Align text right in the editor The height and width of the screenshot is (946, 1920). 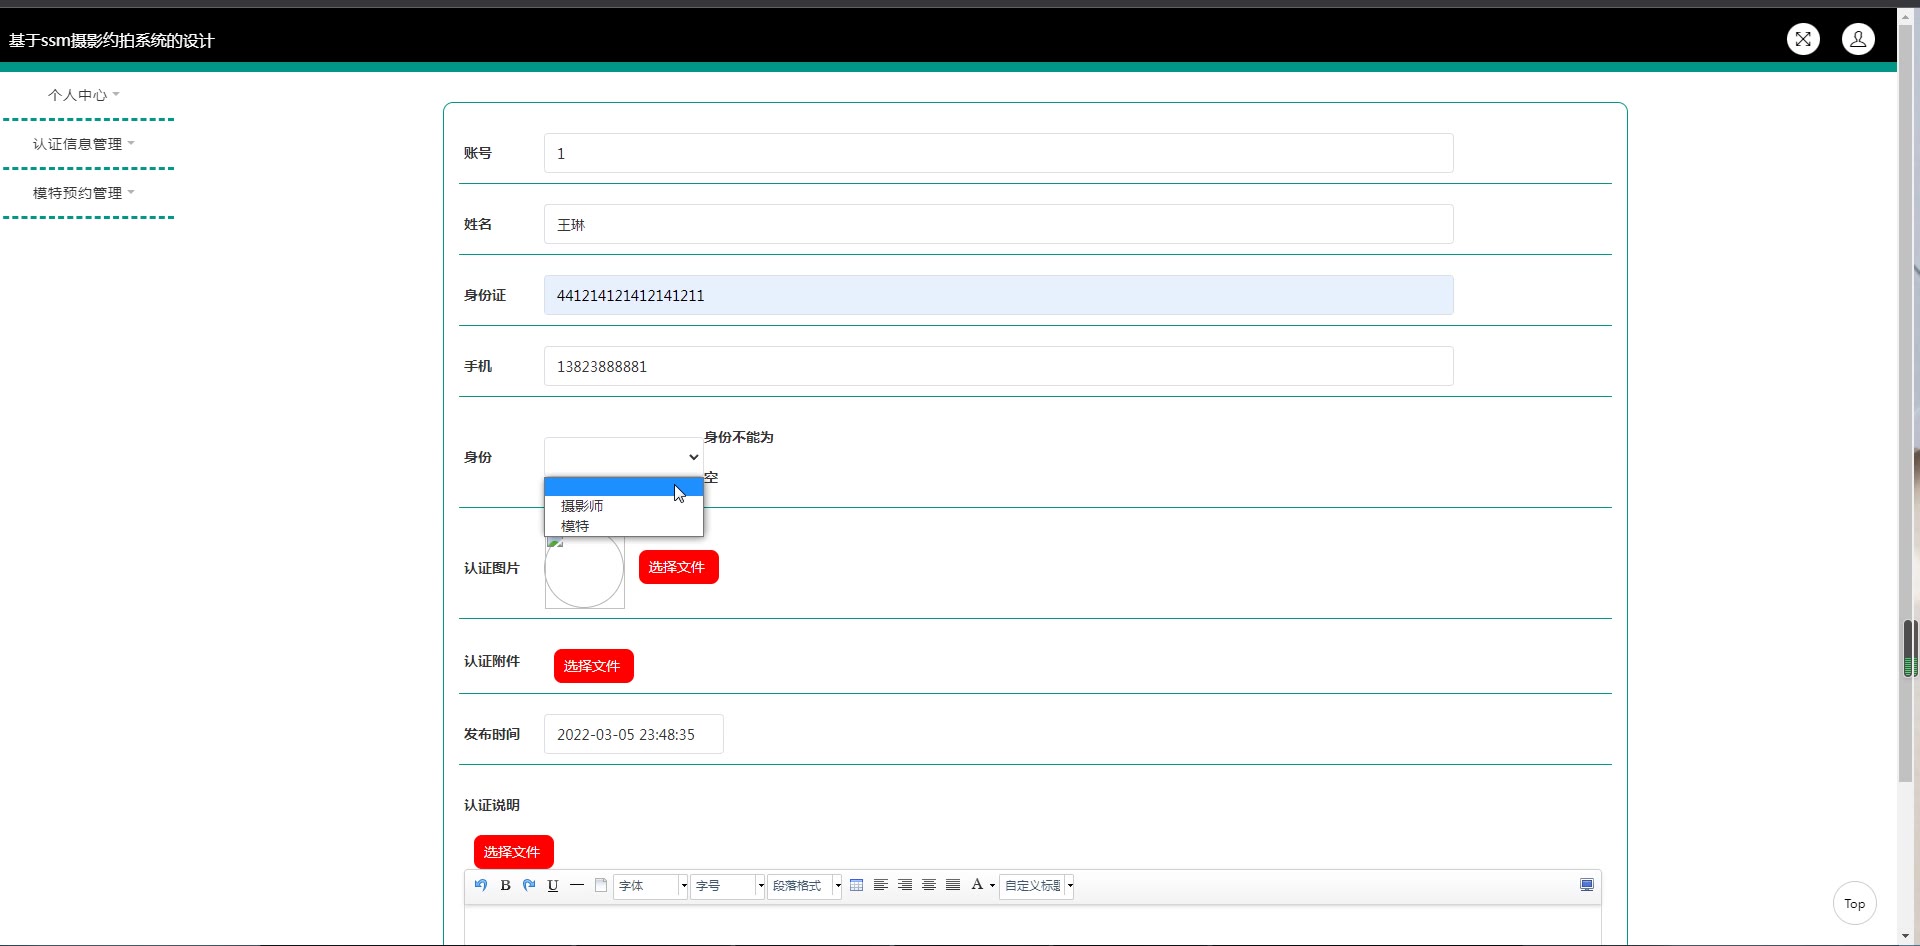905,885
